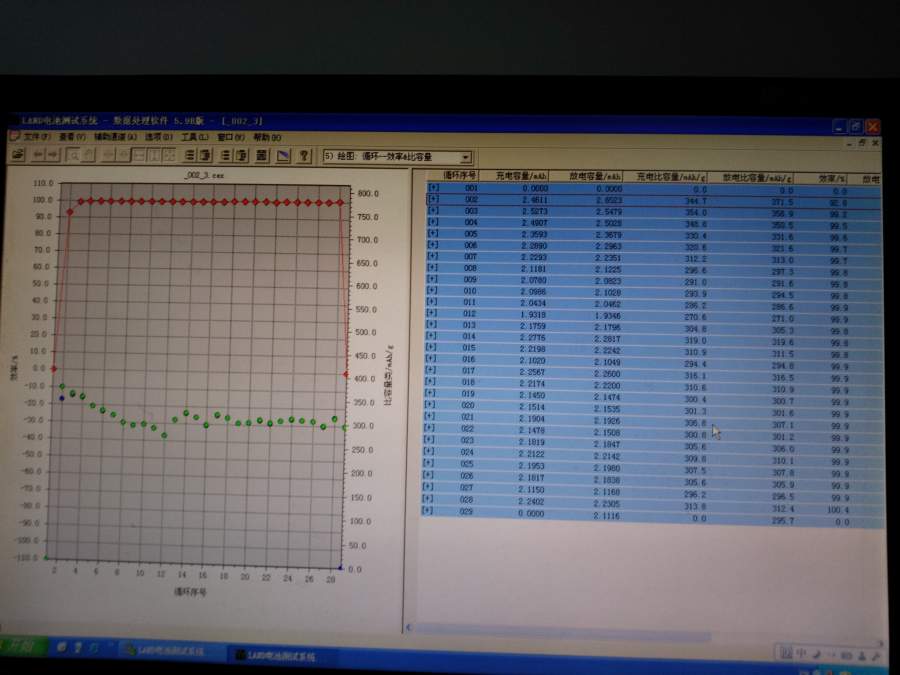
Task: Expand cycle row 023 with [+]
Action: point(429,439)
